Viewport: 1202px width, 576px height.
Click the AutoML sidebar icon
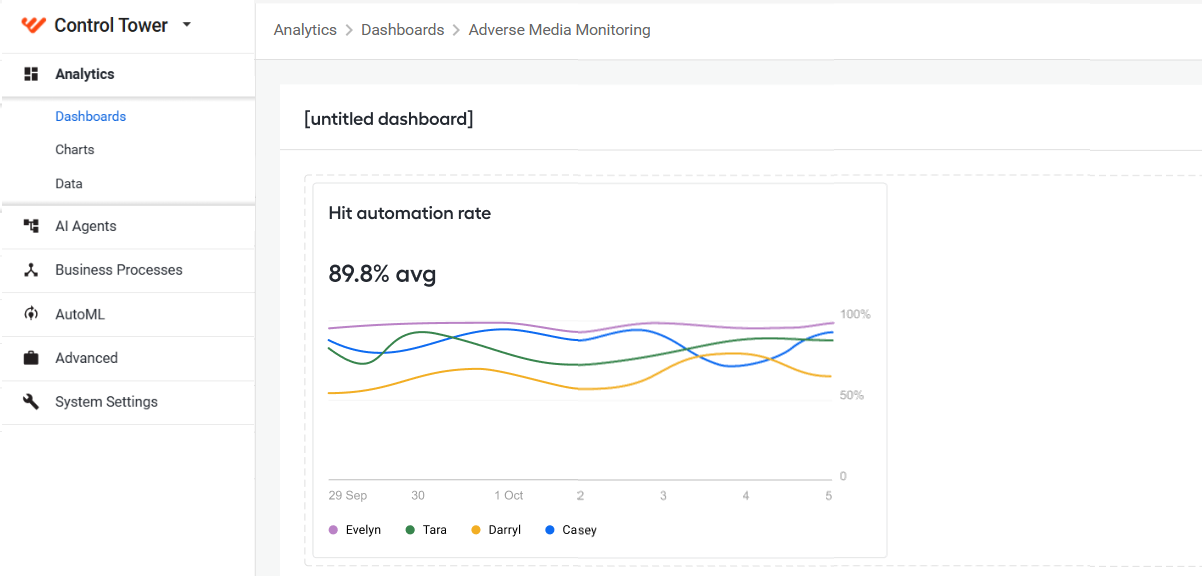(x=31, y=314)
